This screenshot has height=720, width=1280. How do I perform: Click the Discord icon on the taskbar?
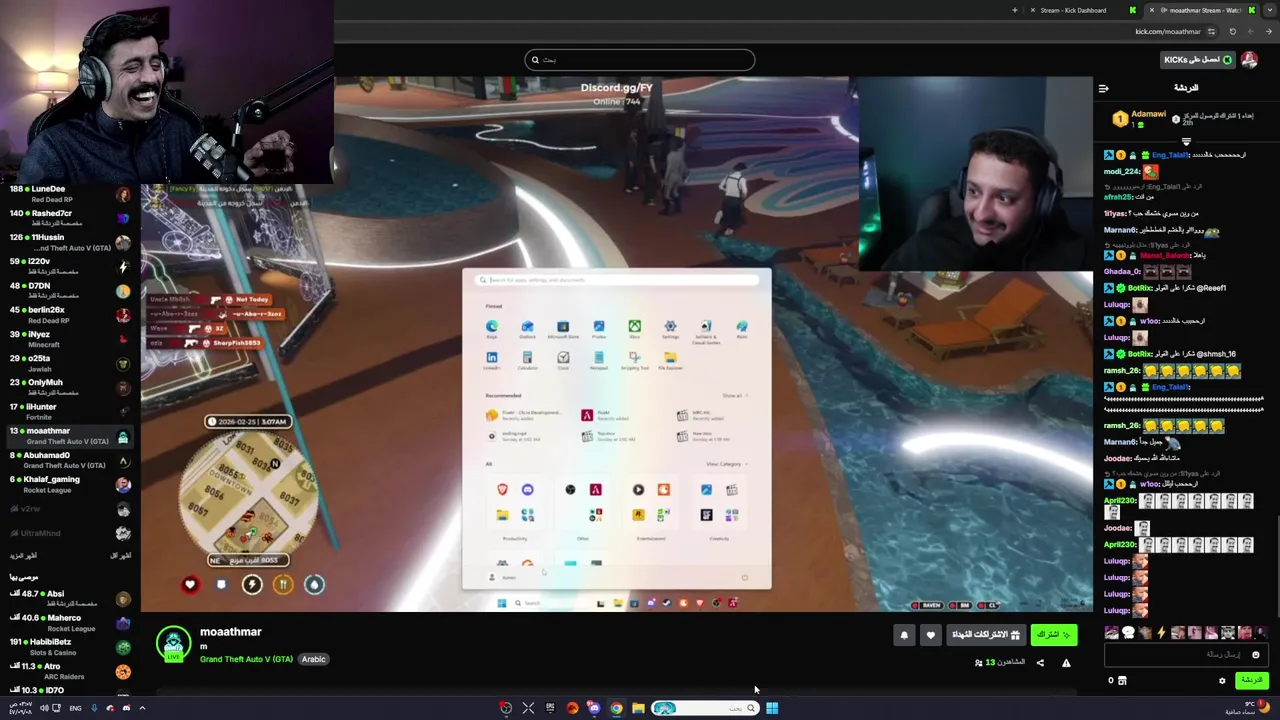[594, 708]
